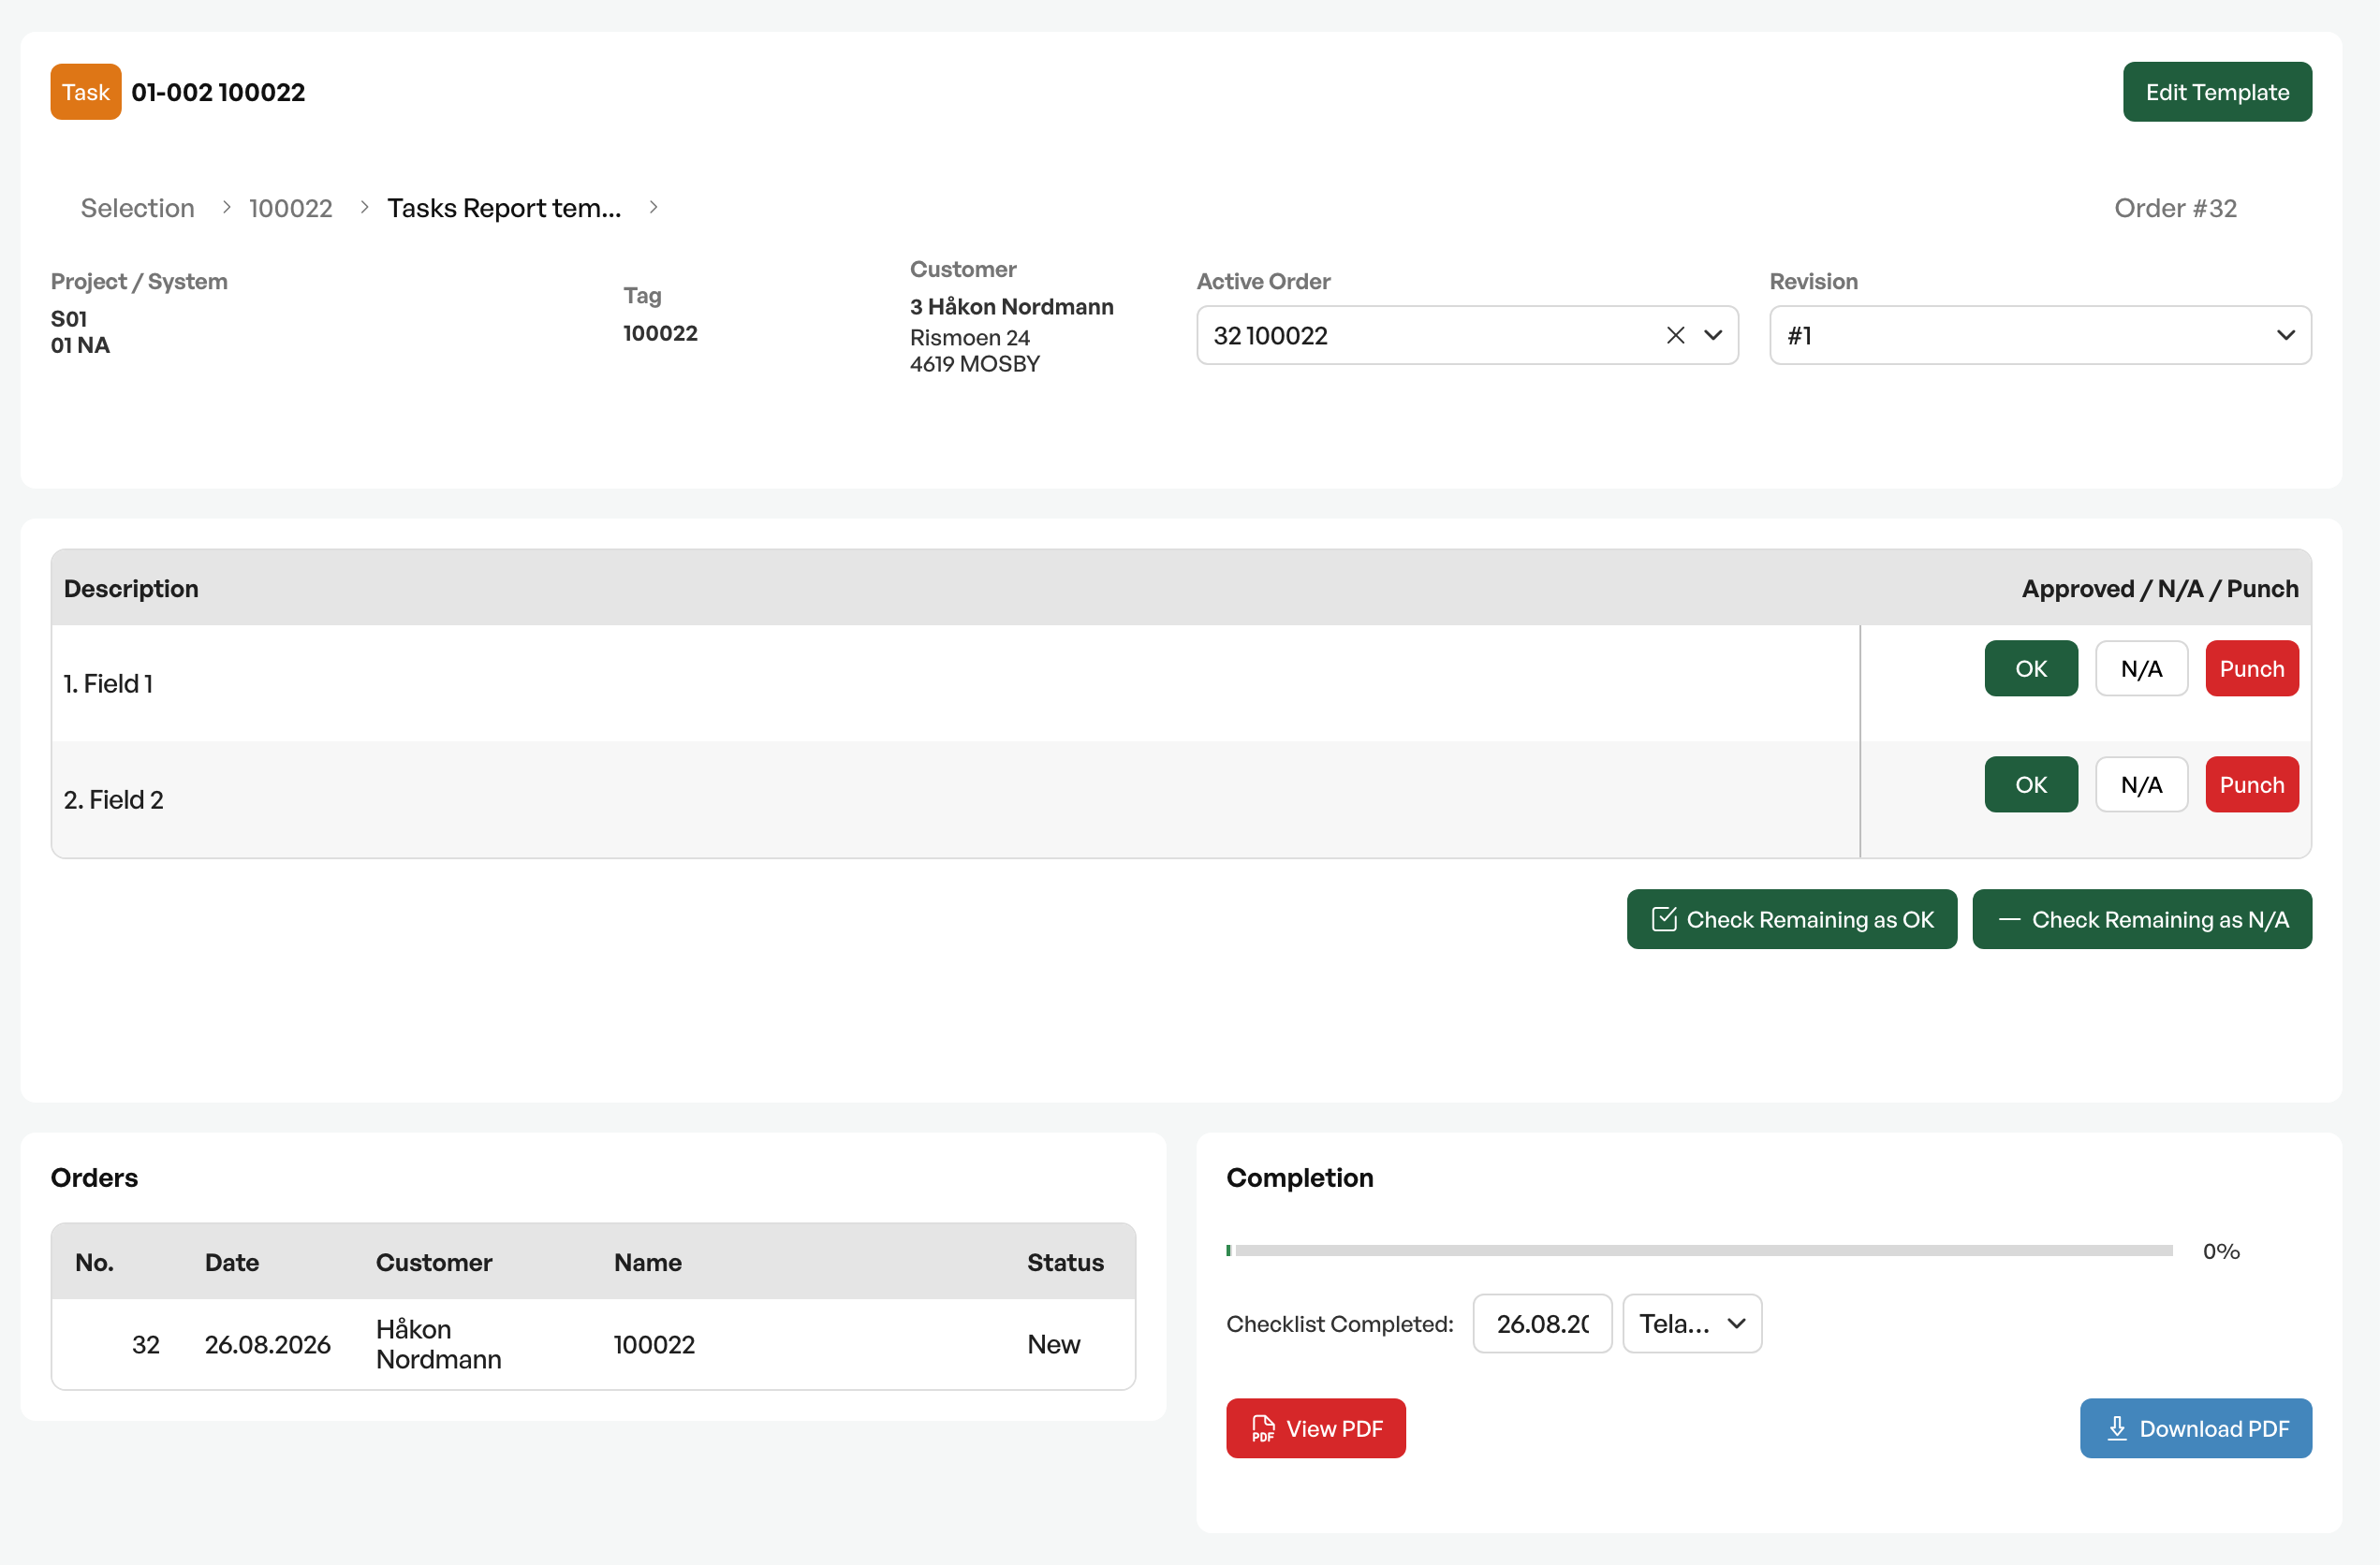
Task: Click the 26.08.2026 date cell
Action: 268,1345
